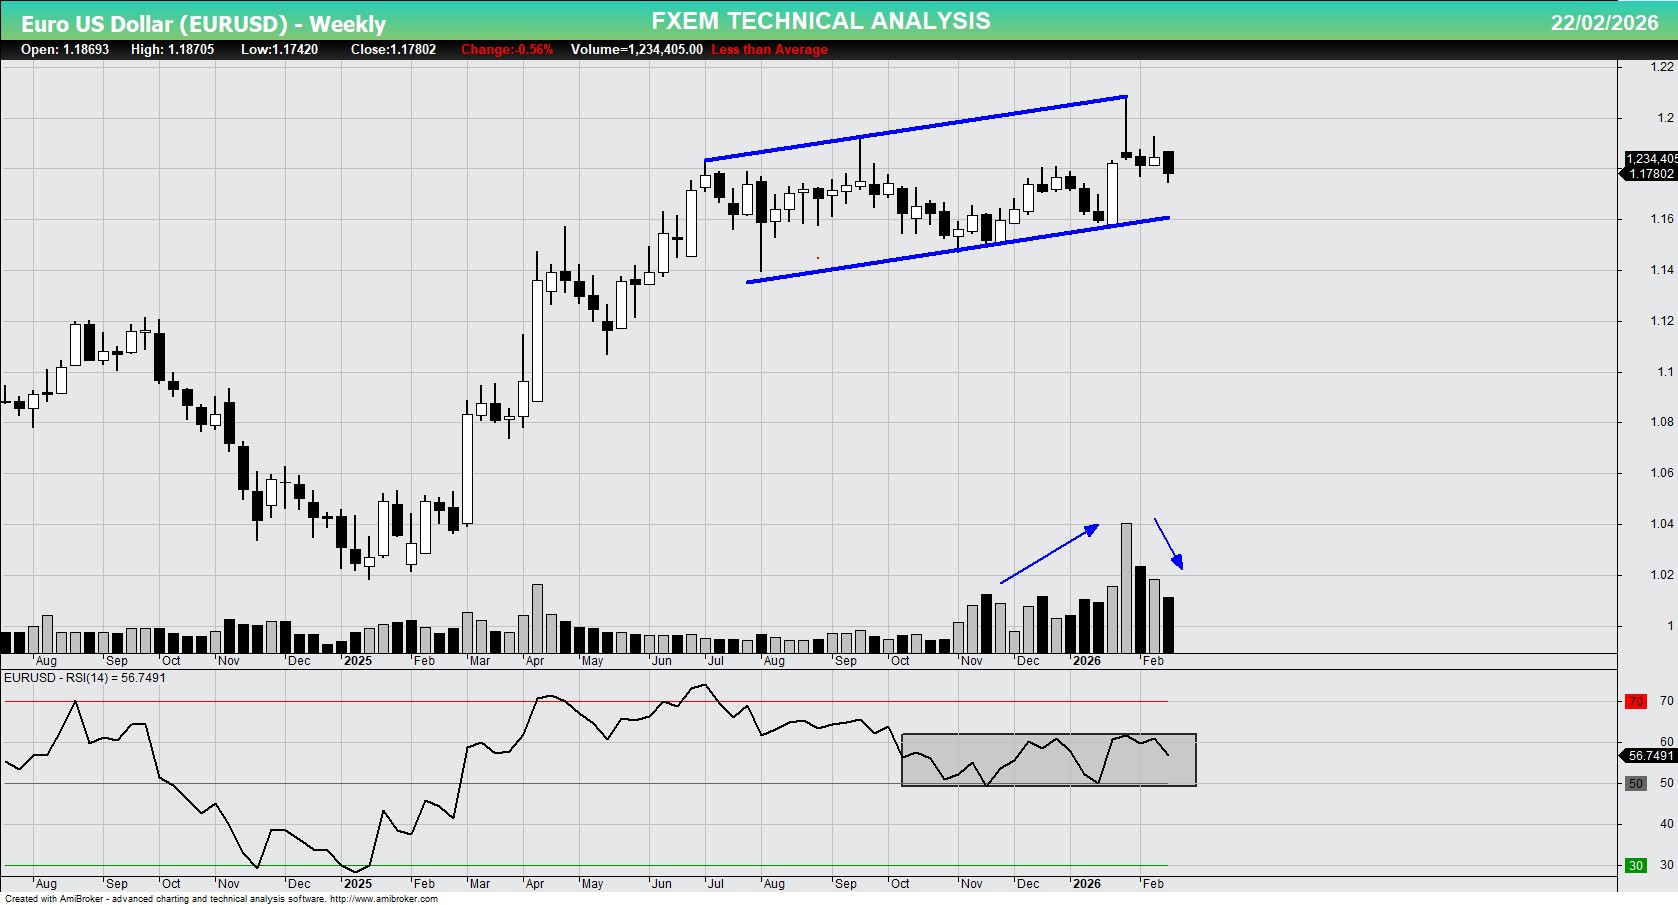
Task: Select the latest weekly candlestick
Action: (1168, 162)
